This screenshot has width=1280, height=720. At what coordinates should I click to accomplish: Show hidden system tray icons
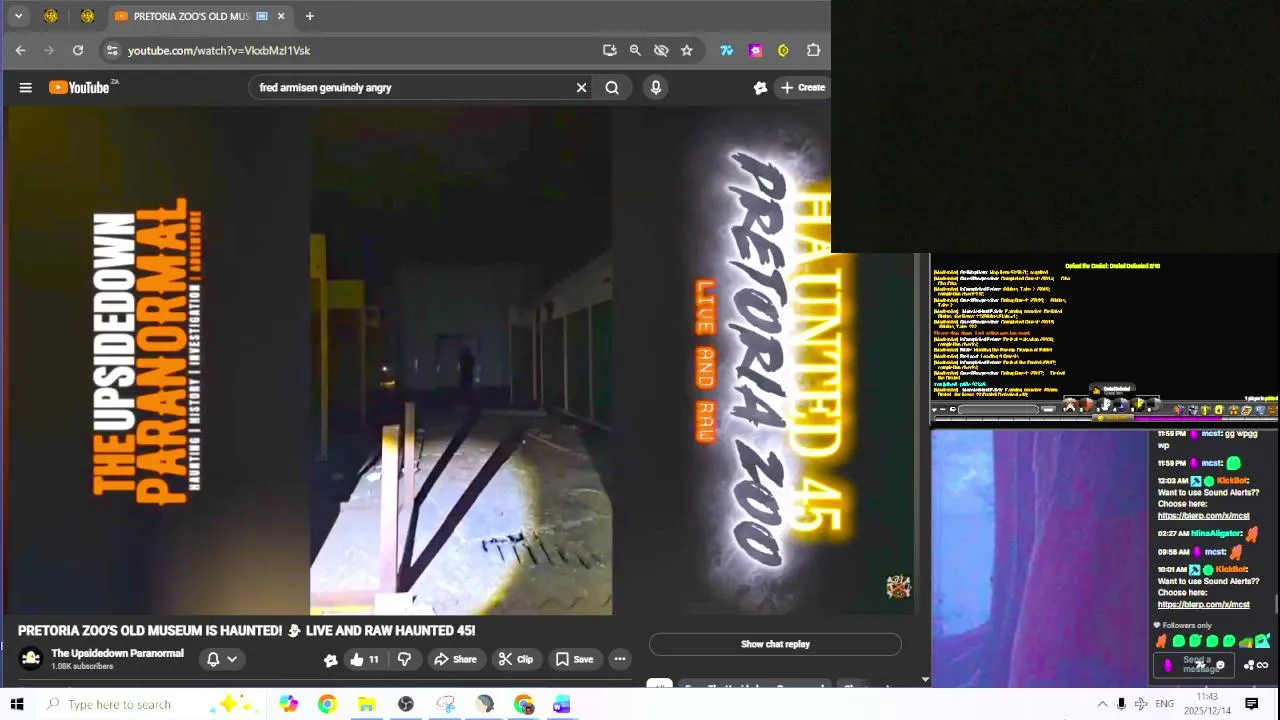click(1102, 704)
